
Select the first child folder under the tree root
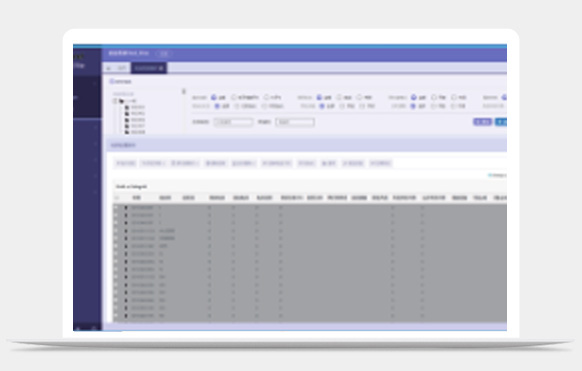(x=135, y=107)
